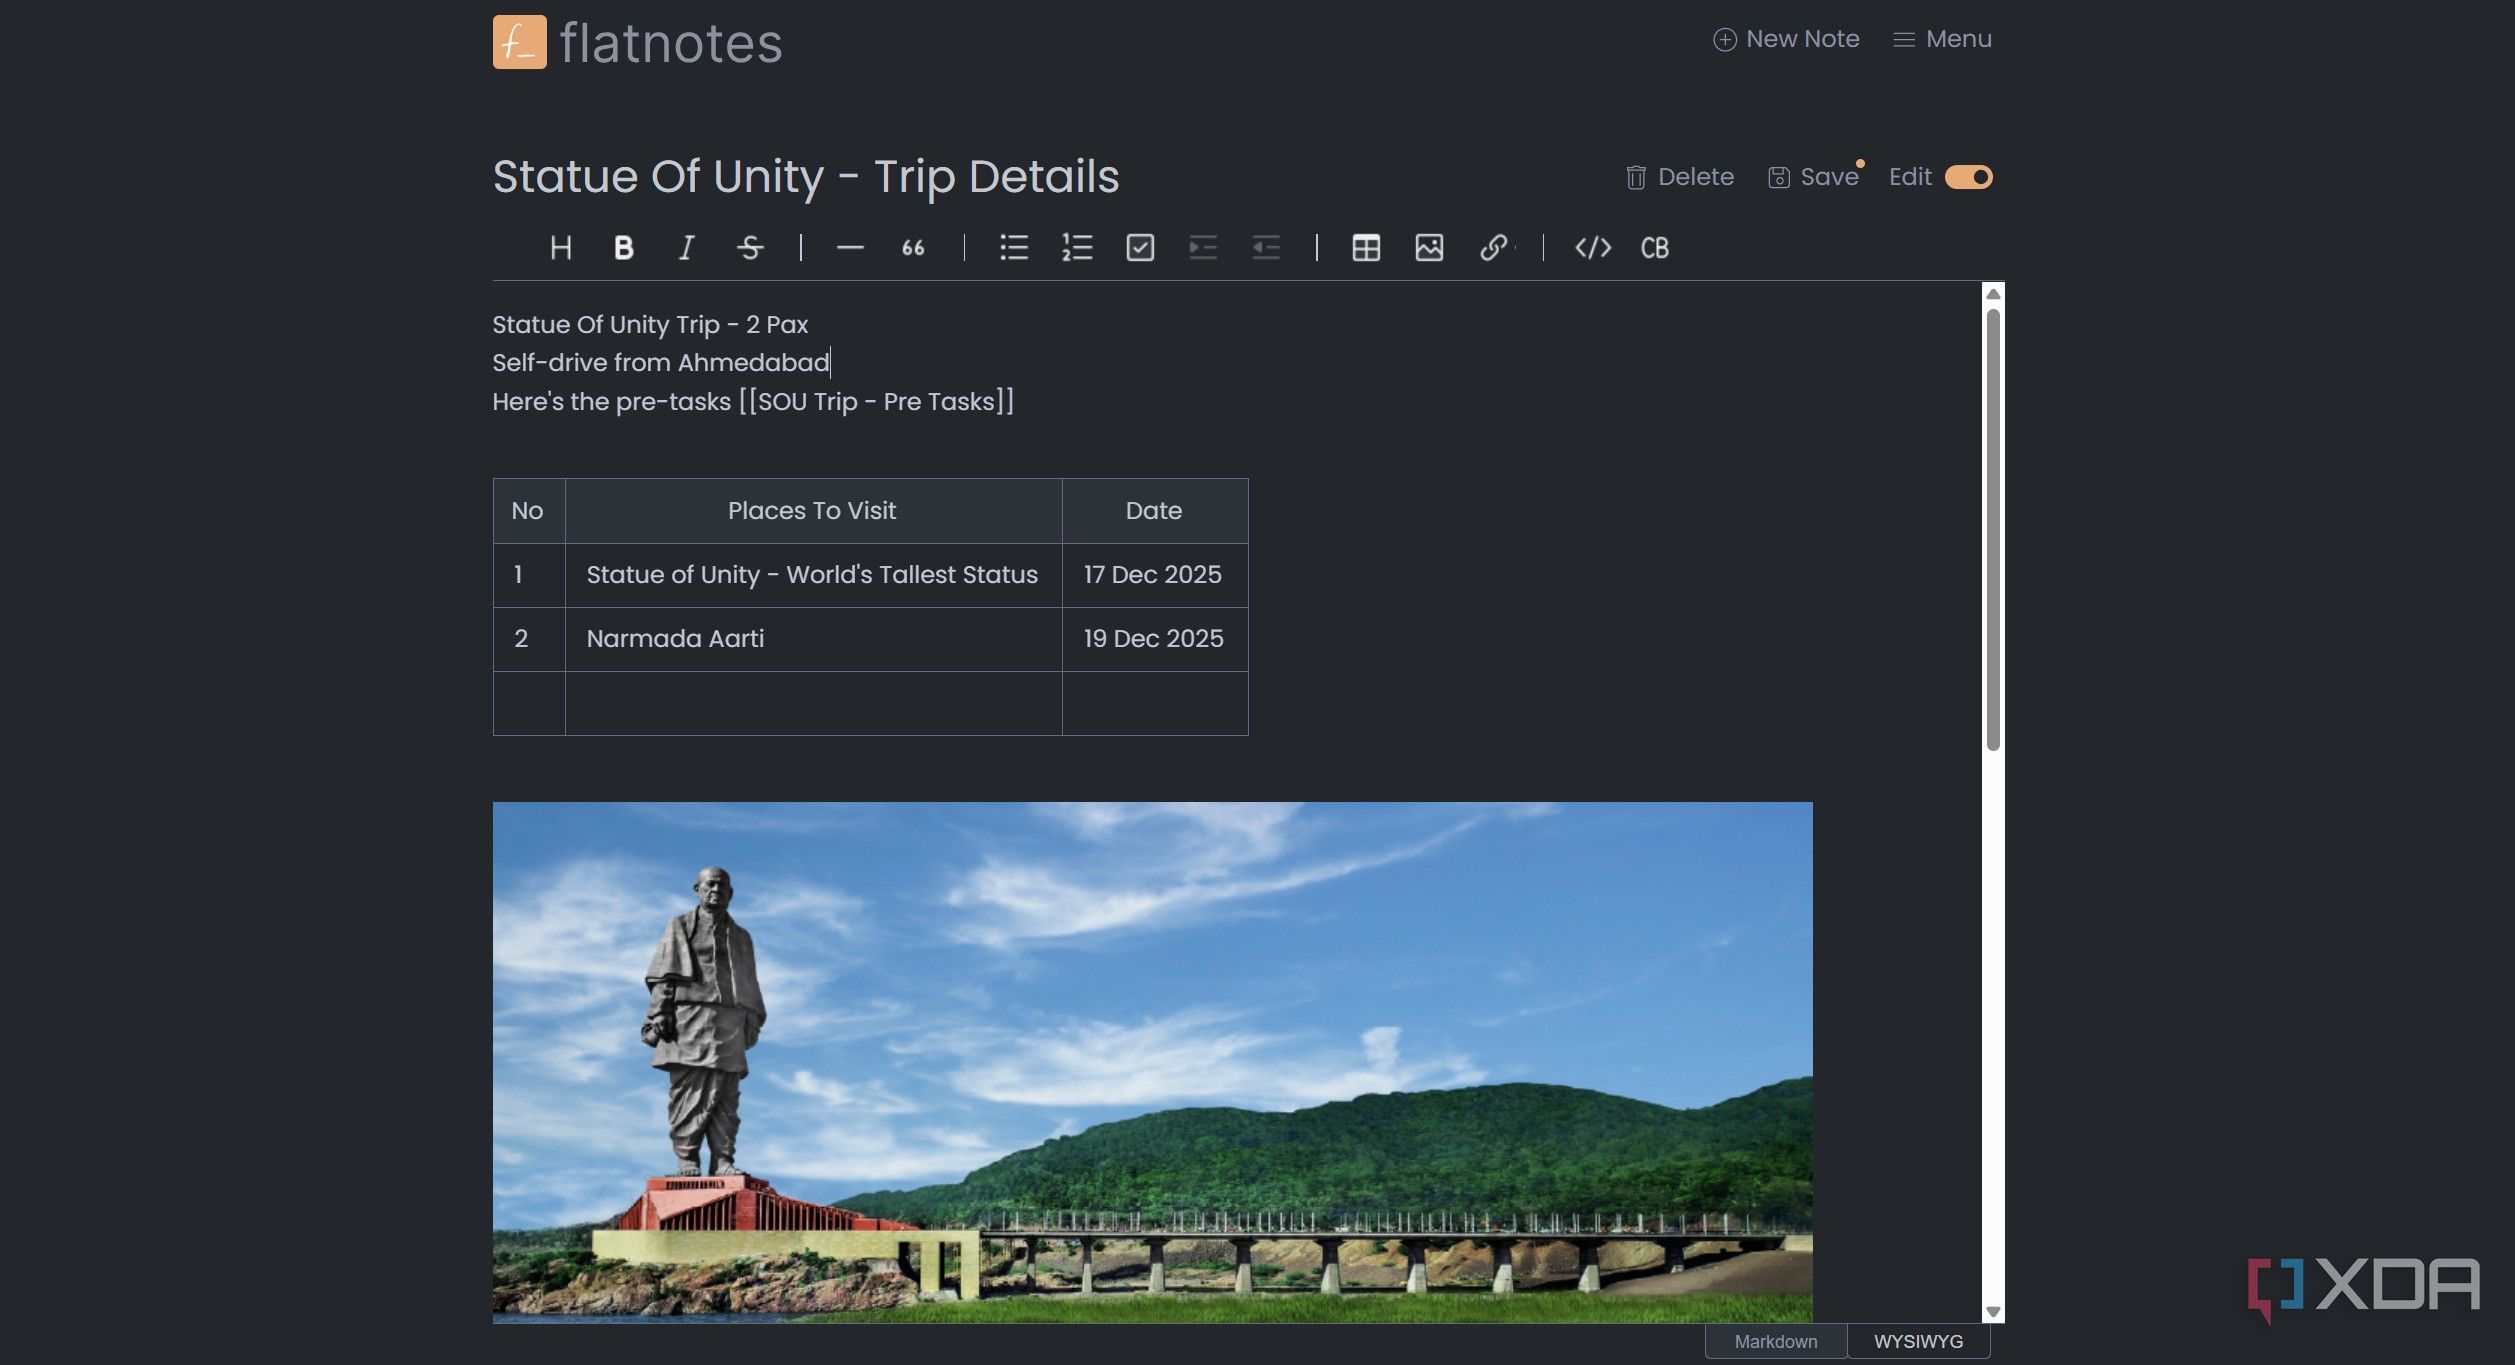
Task: Delete this note
Action: (1680, 177)
